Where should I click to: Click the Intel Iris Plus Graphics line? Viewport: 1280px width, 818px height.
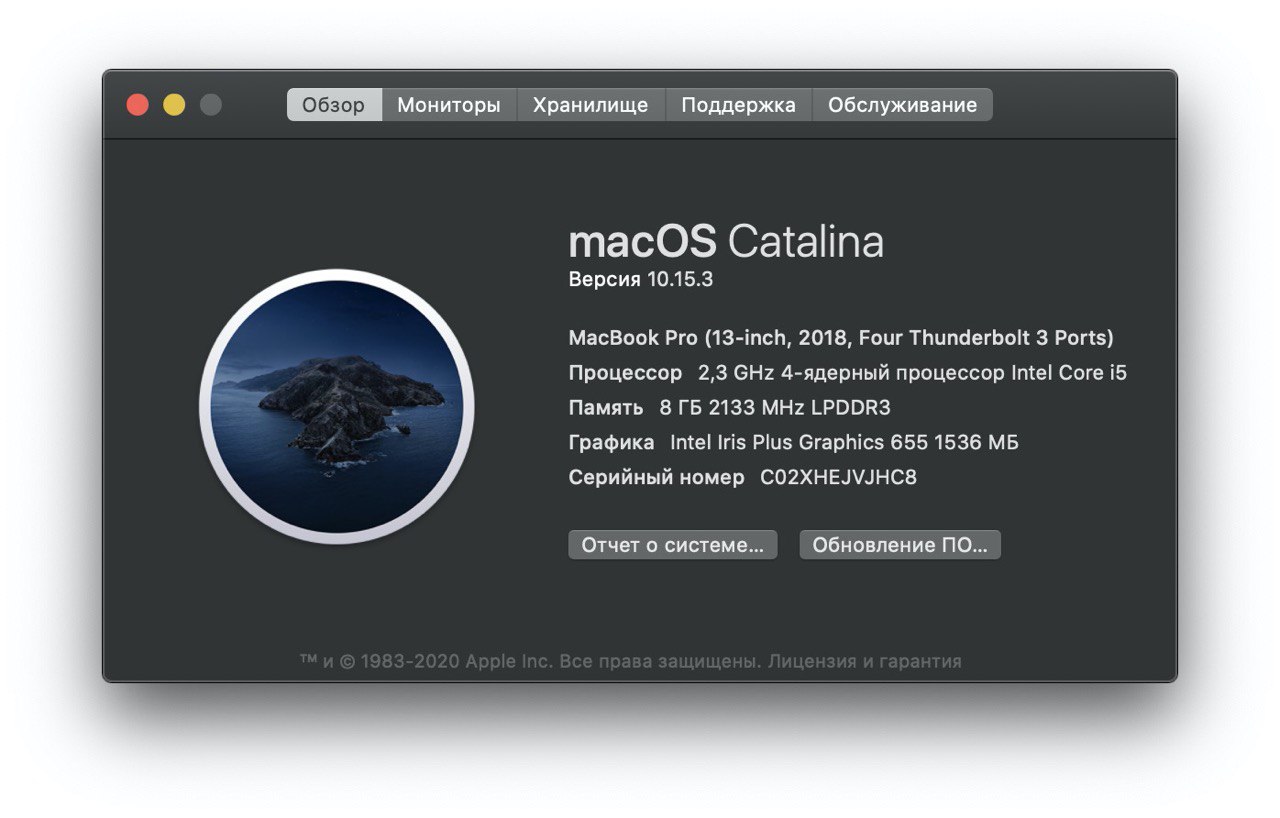tap(794, 442)
